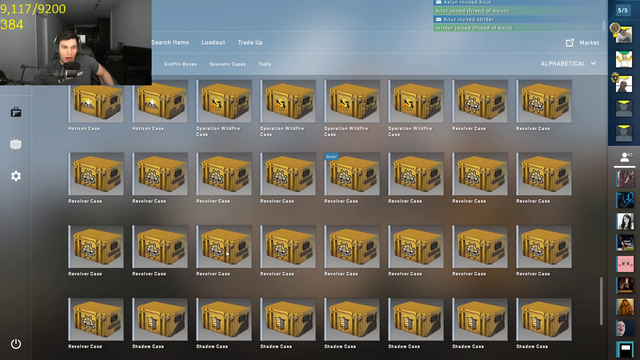640x360 pixels.
Task: Open the friend with the laughing face avatar
Action: (625, 328)
